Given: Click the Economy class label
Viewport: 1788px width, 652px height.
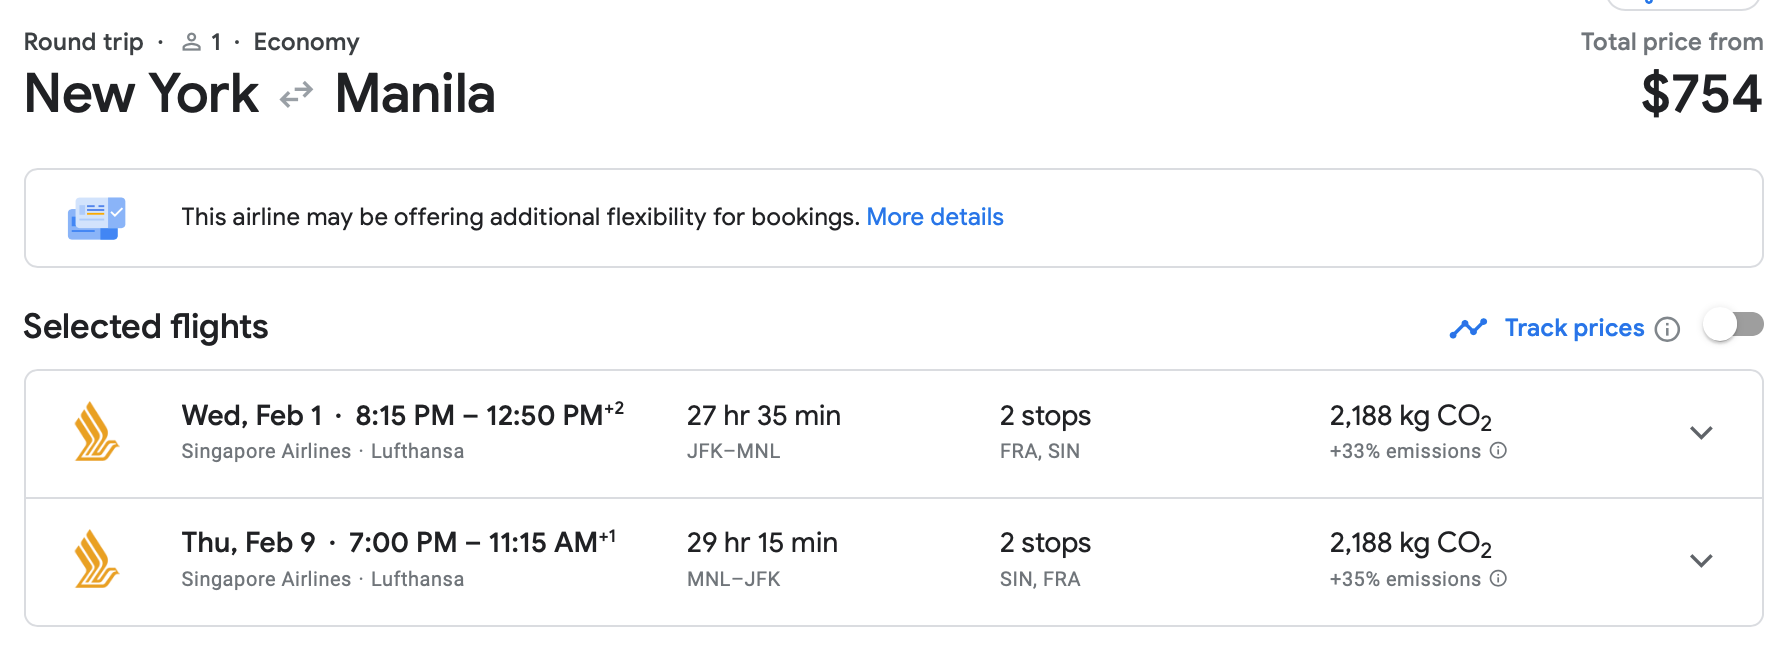Looking at the screenshot, I should (306, 42).
